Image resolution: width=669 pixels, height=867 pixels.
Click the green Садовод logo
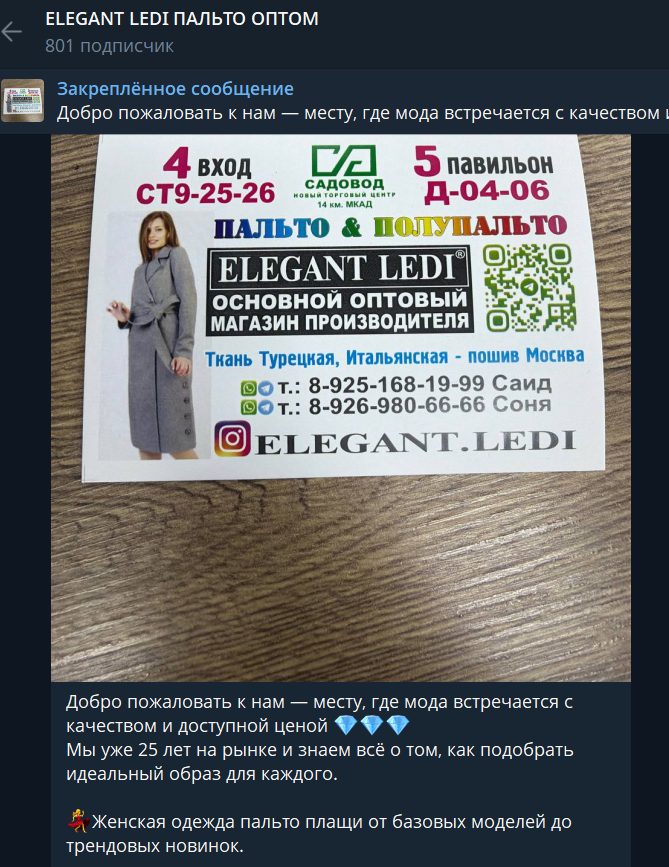point(344,176)
